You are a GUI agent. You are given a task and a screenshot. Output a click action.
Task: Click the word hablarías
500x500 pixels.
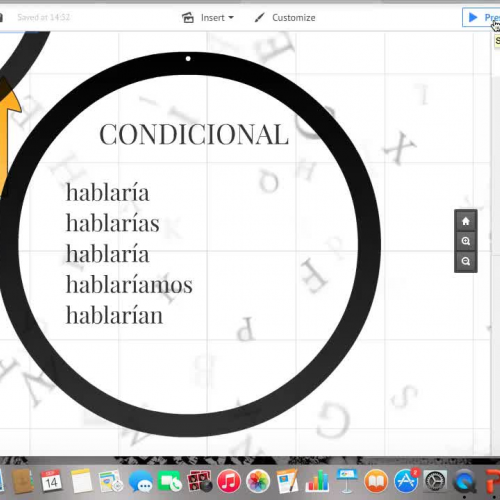pos(113,223)
